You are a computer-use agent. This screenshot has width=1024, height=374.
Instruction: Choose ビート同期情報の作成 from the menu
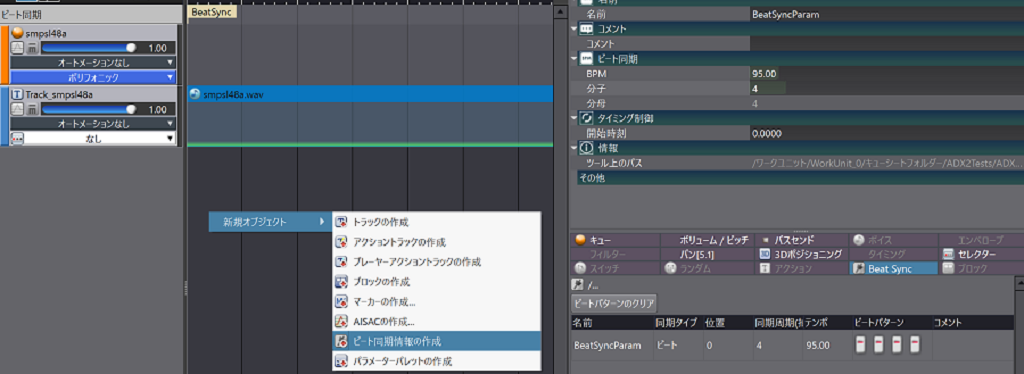point(436,341)
